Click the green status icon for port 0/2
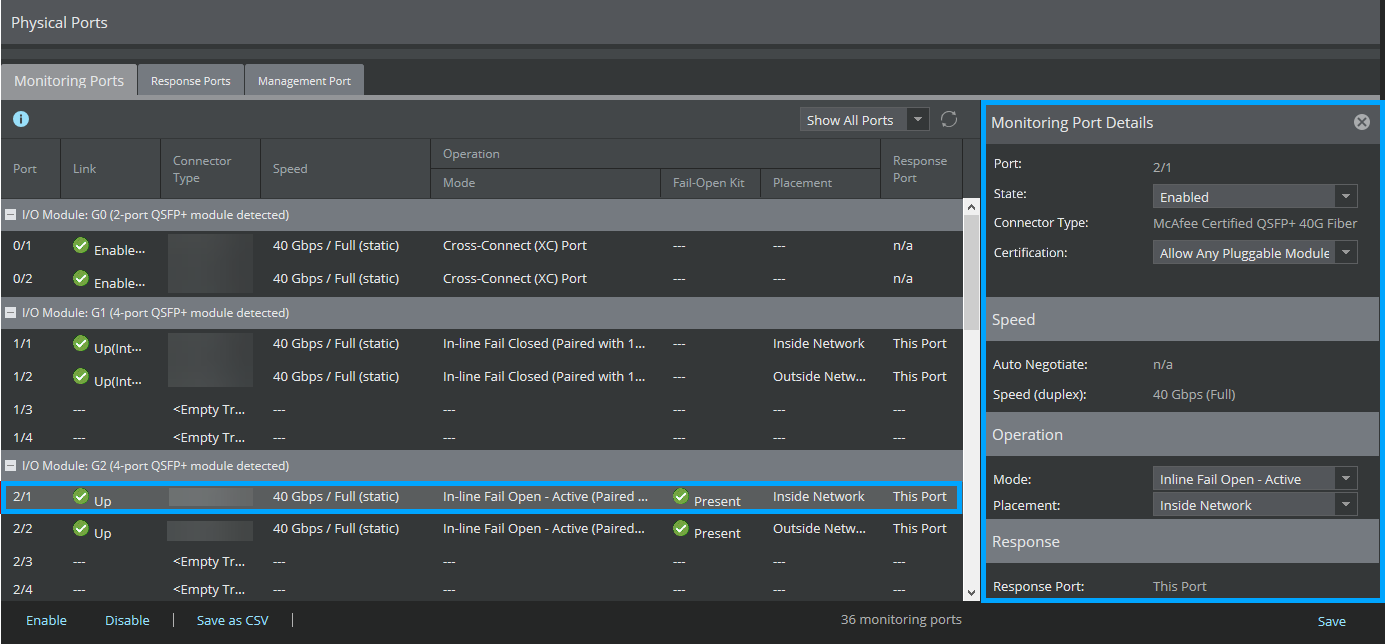Image resolution: width=1385 pixels, height=644 pixels. (x=81, y=279)
